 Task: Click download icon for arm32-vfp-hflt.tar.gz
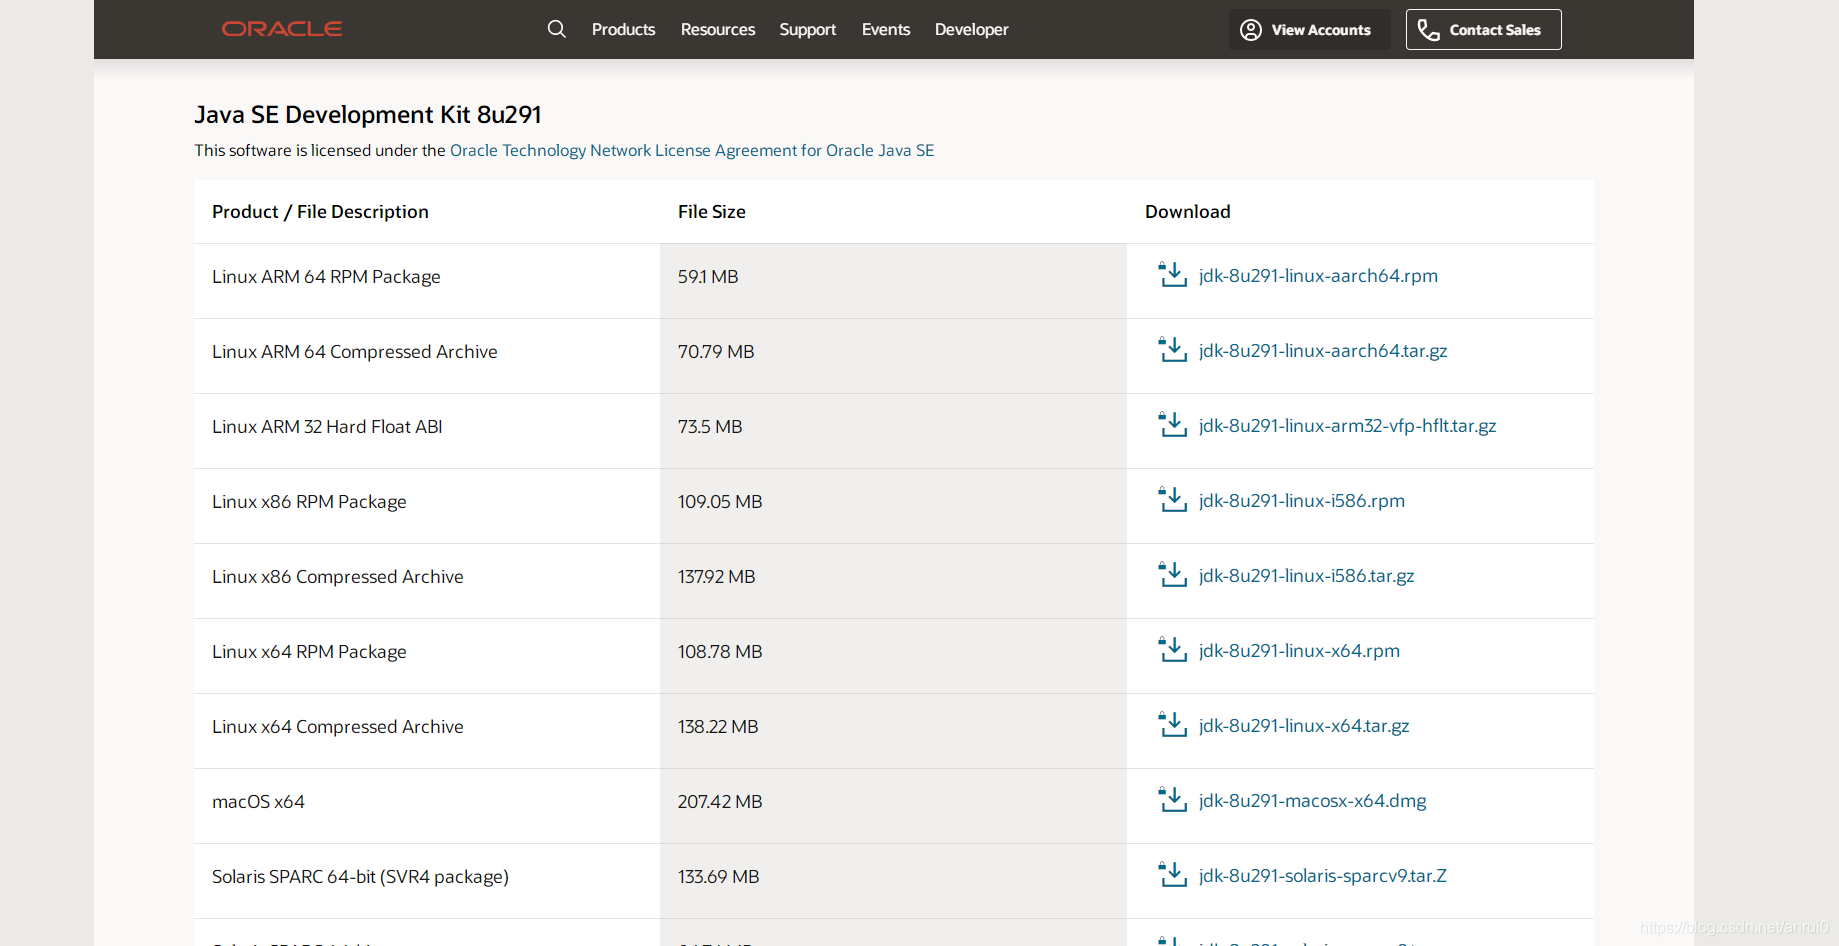(x=1172, y=425)
